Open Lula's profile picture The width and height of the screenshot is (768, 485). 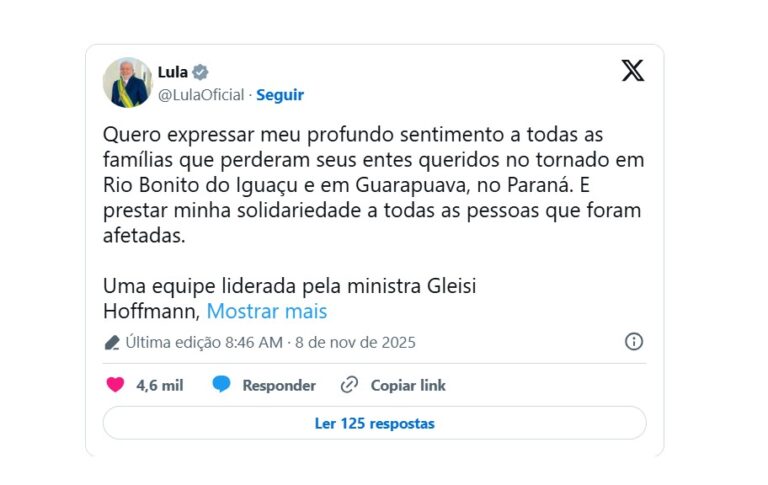coord(127,82)
